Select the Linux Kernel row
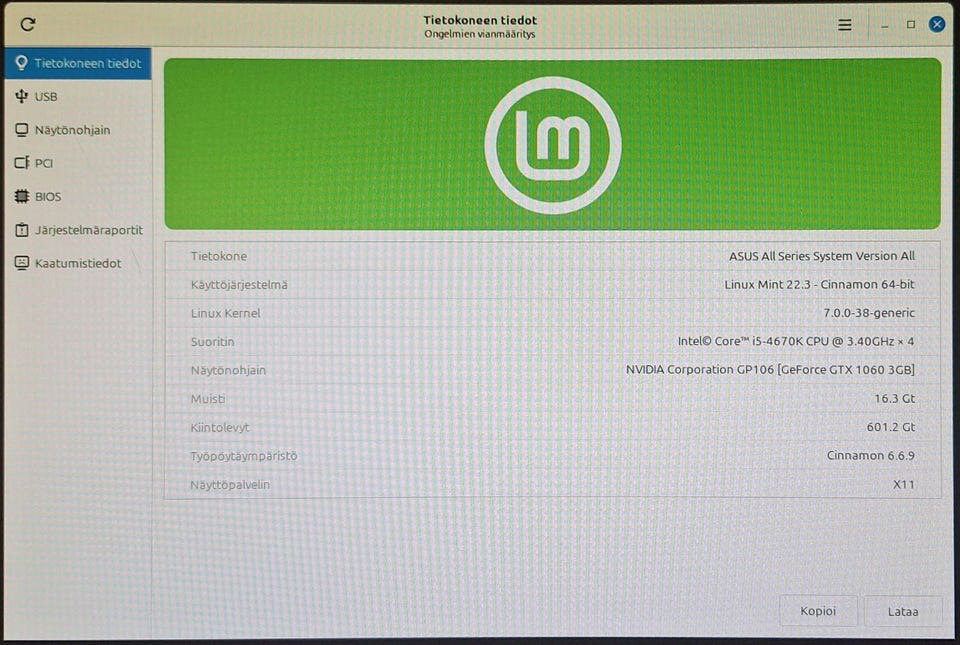Screen dimensions: 960x645 point(552,313)
